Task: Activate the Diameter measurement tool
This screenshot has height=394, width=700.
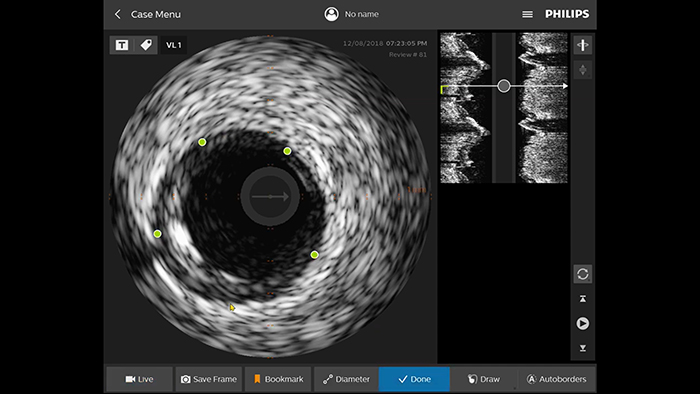Action: [x=346, y=379]
